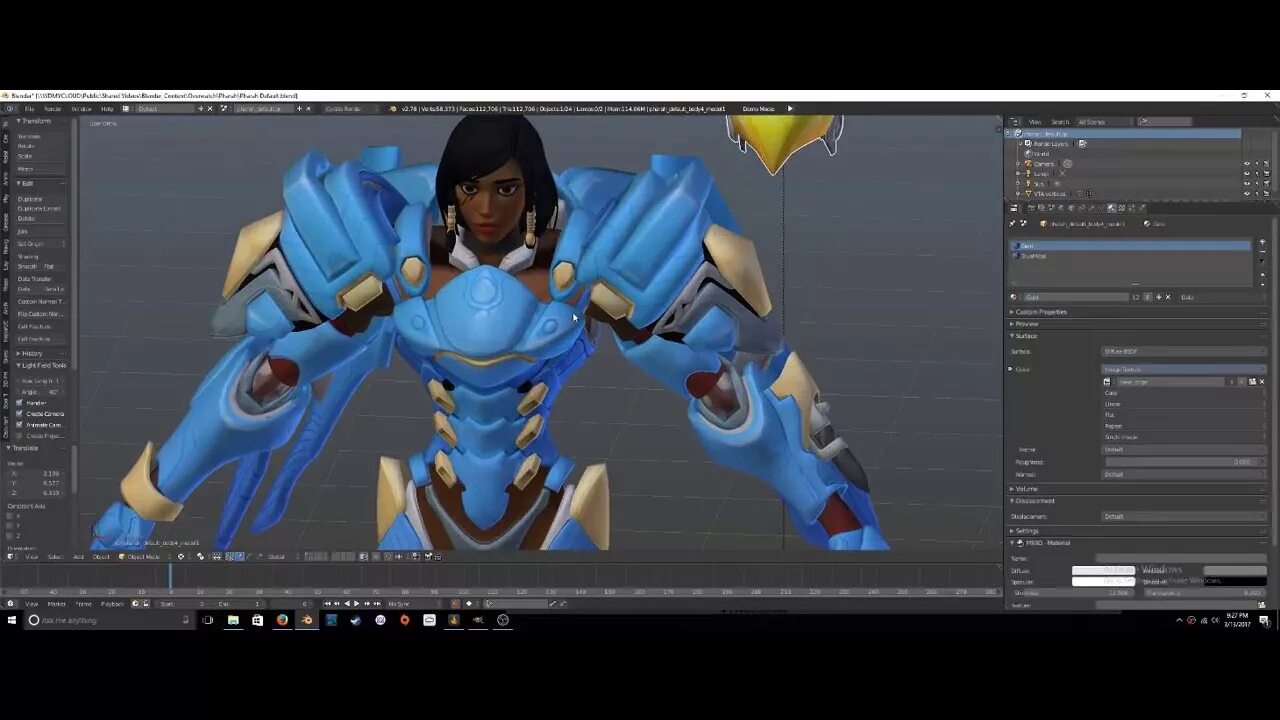Screen dimensions: 1280x720
Task: Click the timeline Start frame field
Action: click(x=183, y=604)
